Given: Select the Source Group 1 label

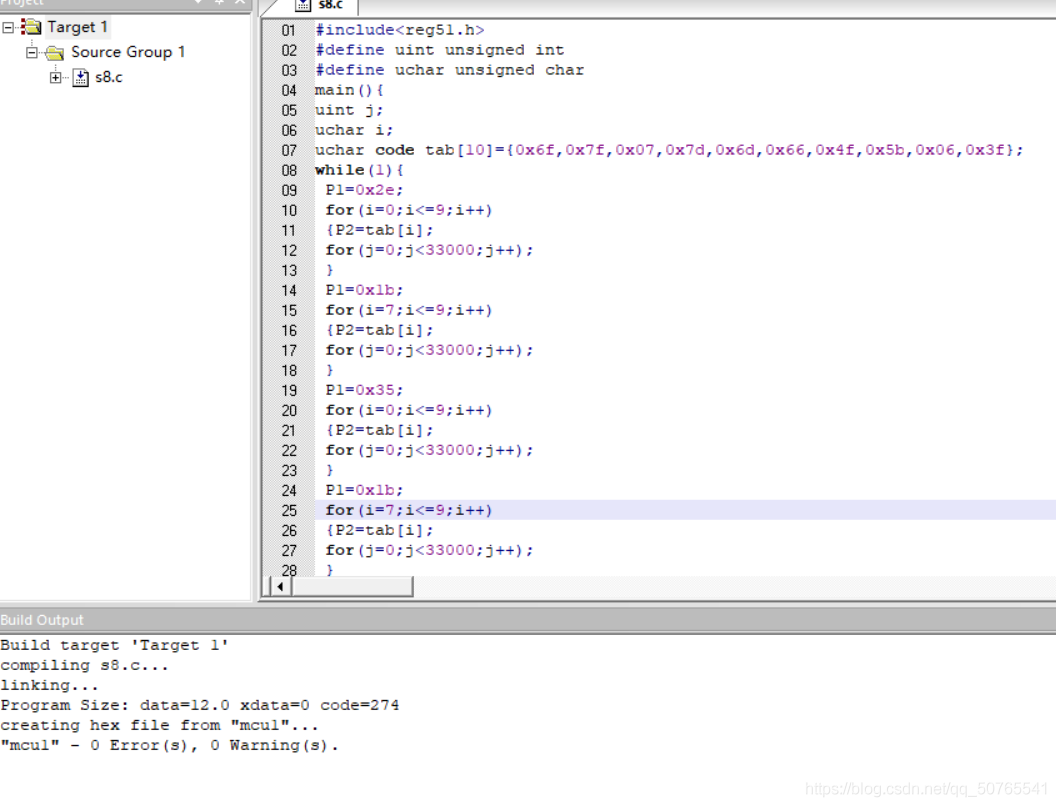Looking at the screenshot, I should 128,52.
